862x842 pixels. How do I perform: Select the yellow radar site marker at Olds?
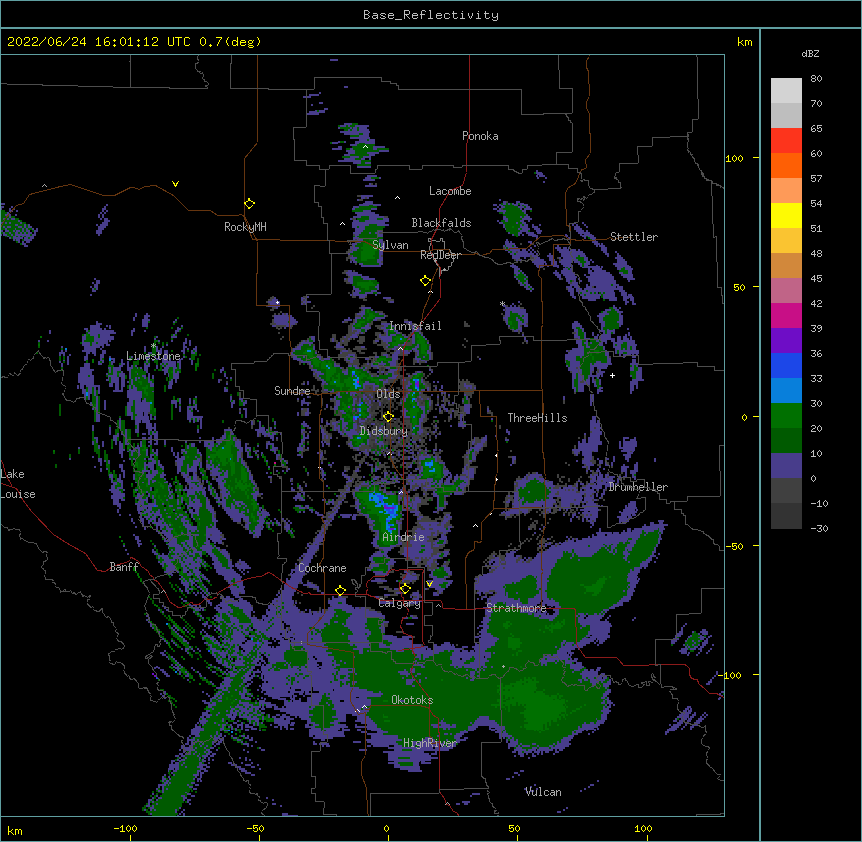(x=388, y=416)
